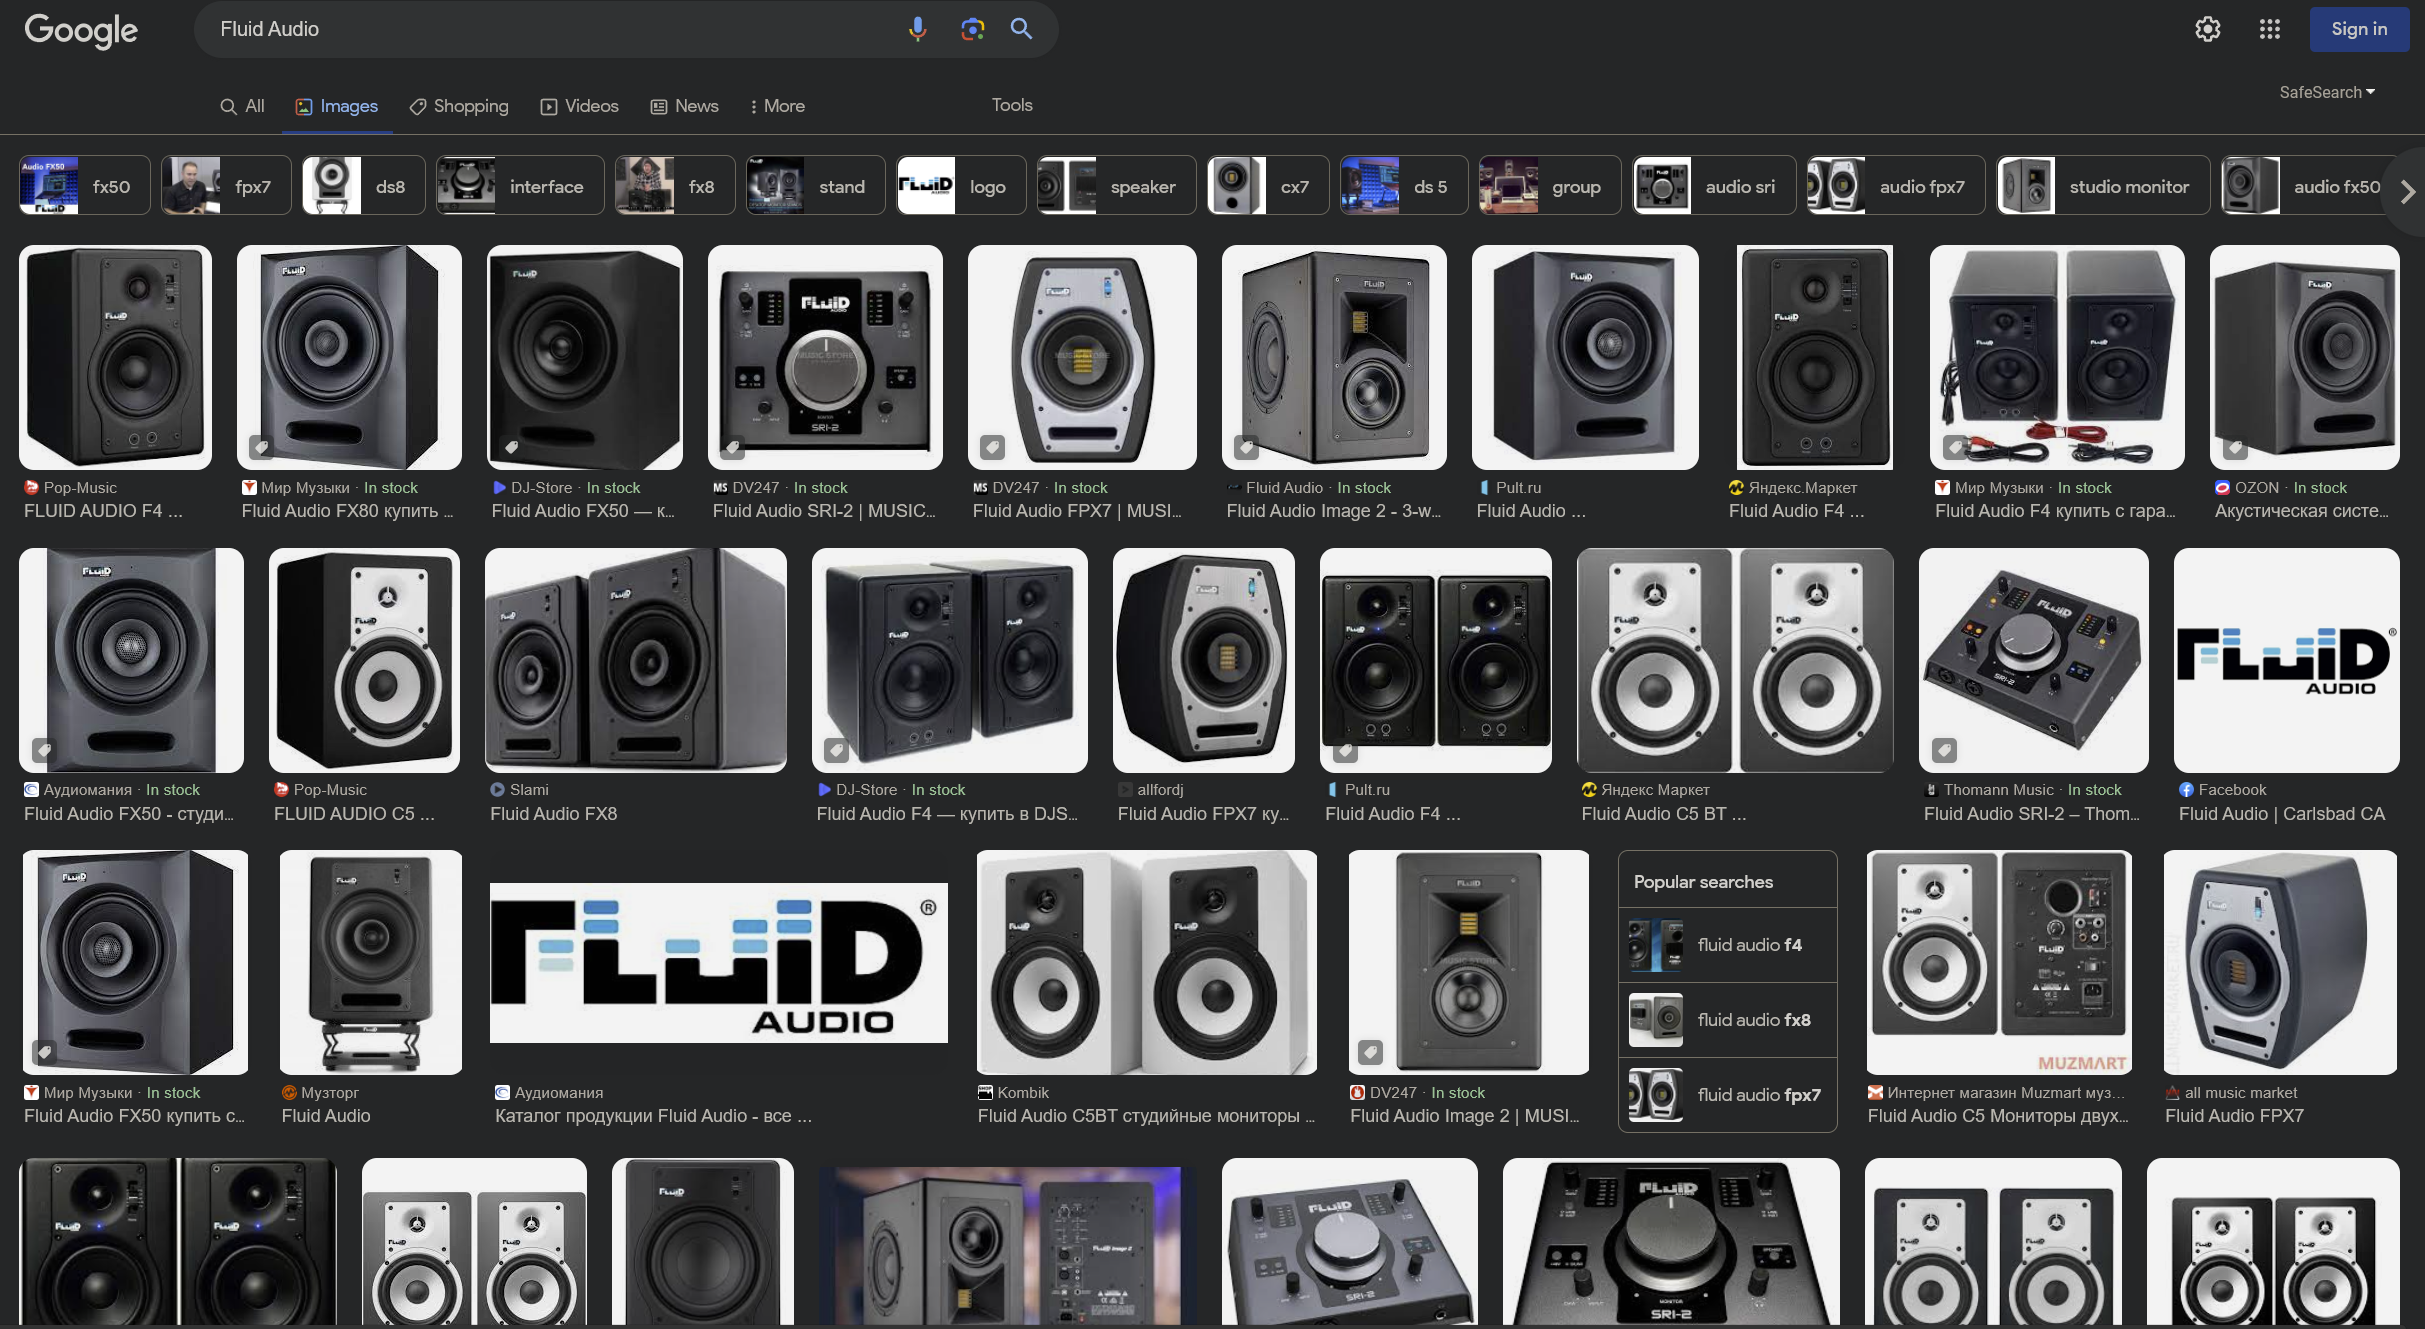
Task: Select the logo suggestion chip
Action: click(x=961, y=185)
